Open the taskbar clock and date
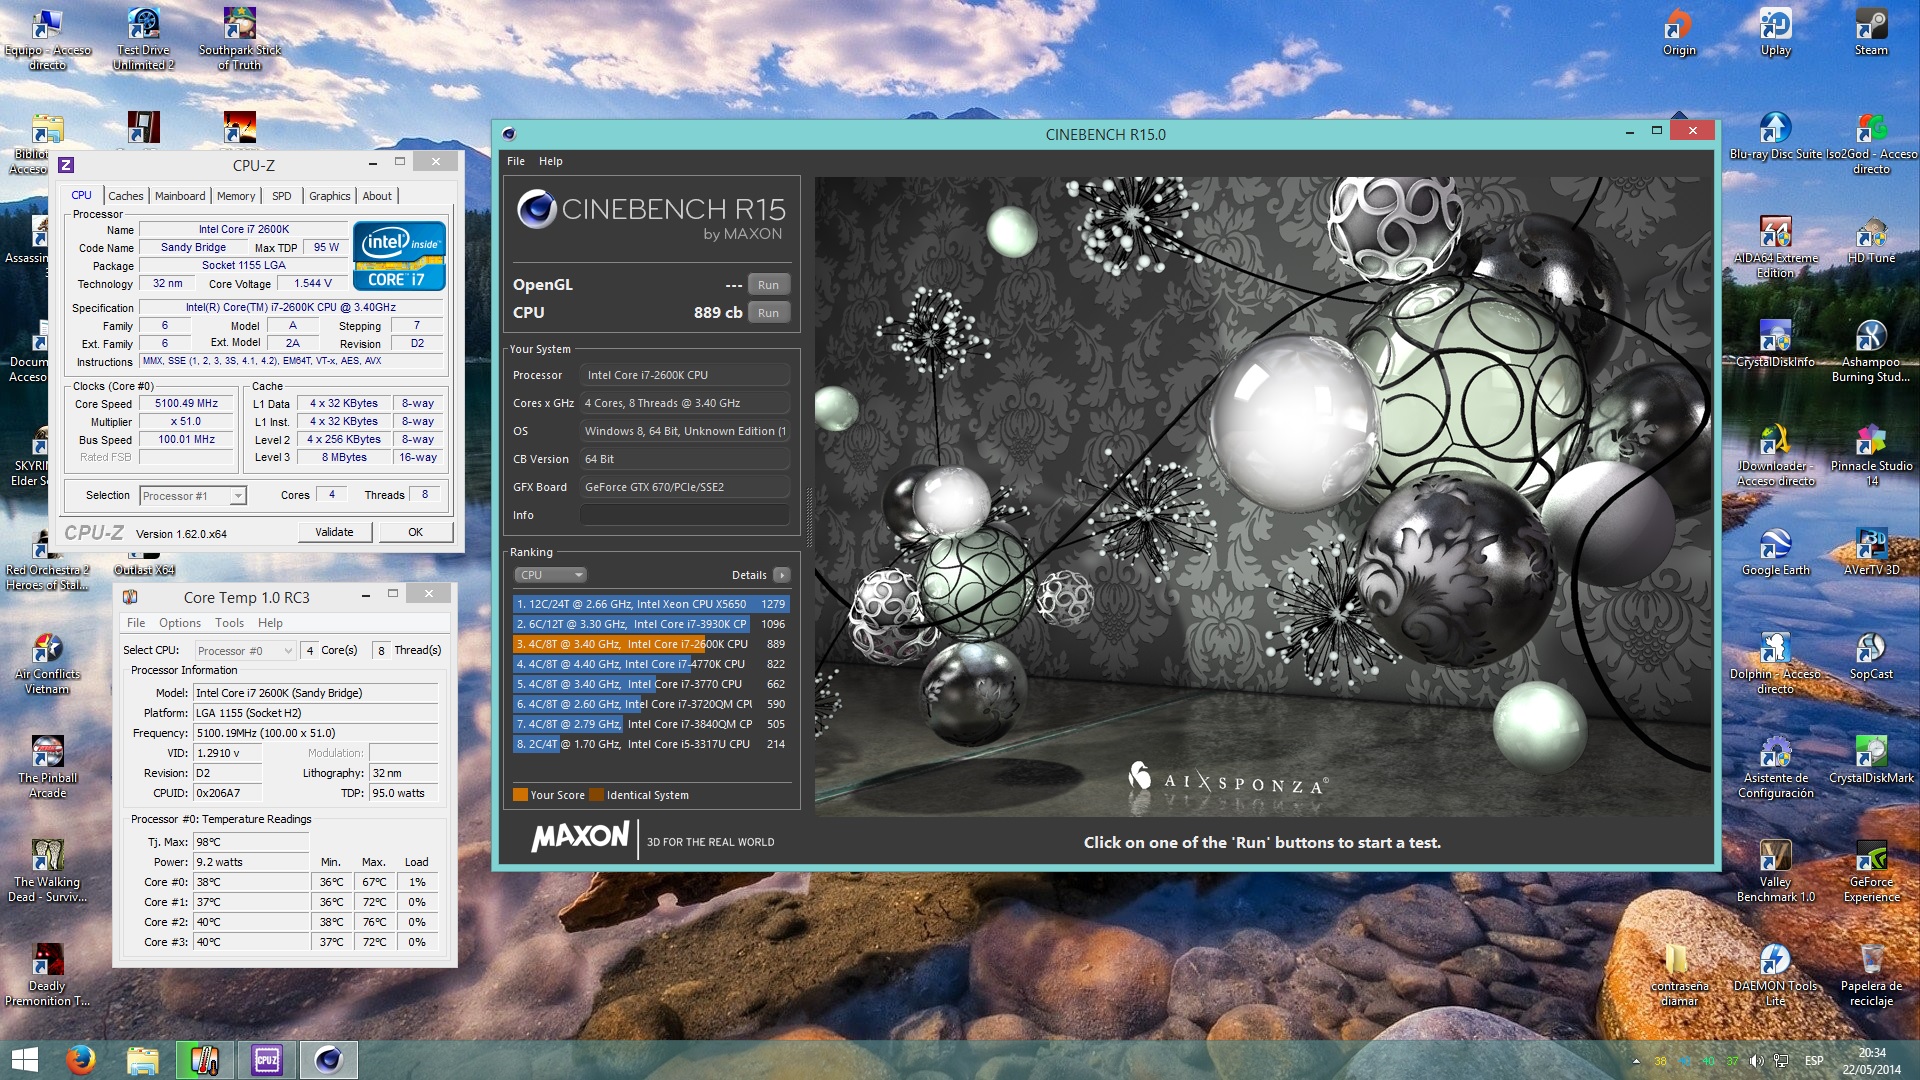 pos(1872,1061)
